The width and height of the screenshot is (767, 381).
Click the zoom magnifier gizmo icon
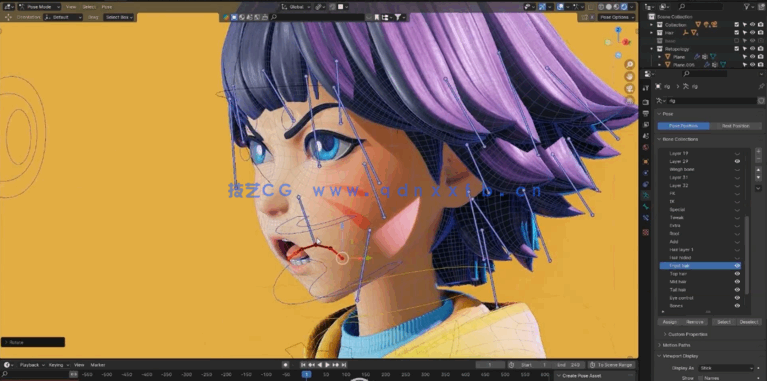[630, 65]
